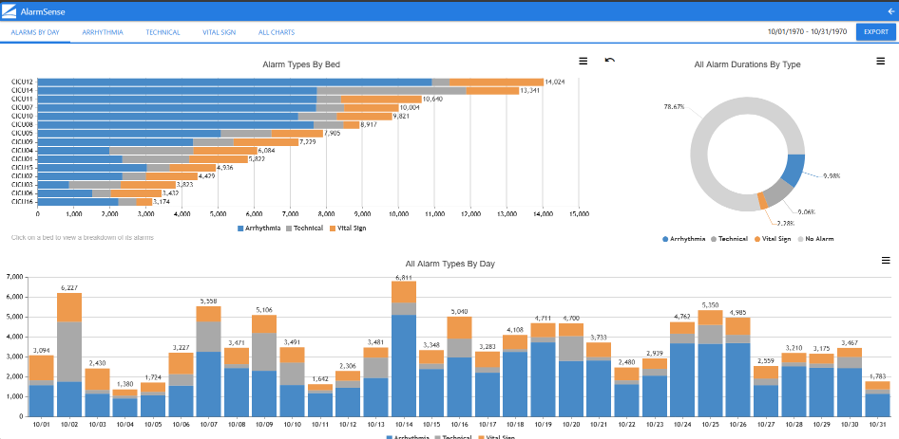899x439 pixels.
Task: Open Alarm Types By Bed chart menu
Action: 583,61
